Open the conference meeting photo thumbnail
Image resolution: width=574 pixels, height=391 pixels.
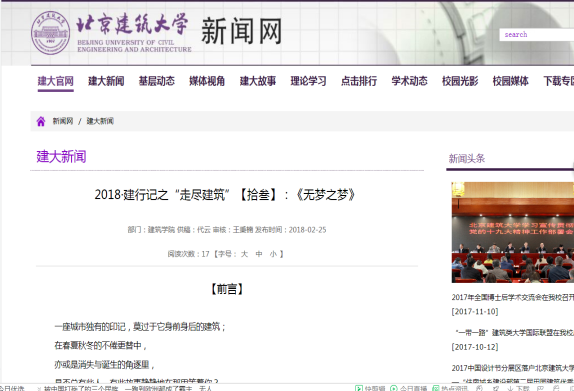pos(512,232)
